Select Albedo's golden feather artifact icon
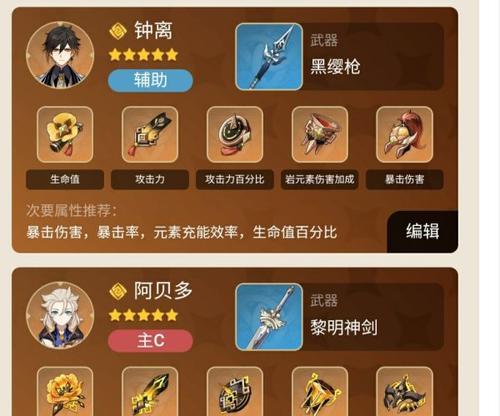Screen dimensions: 500x416 pyautogui.click(x=150, y=391)
